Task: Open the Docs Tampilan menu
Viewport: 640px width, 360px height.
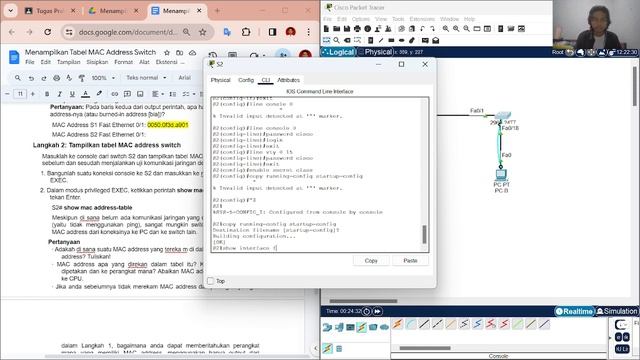Action: click(x=68, y=62)
